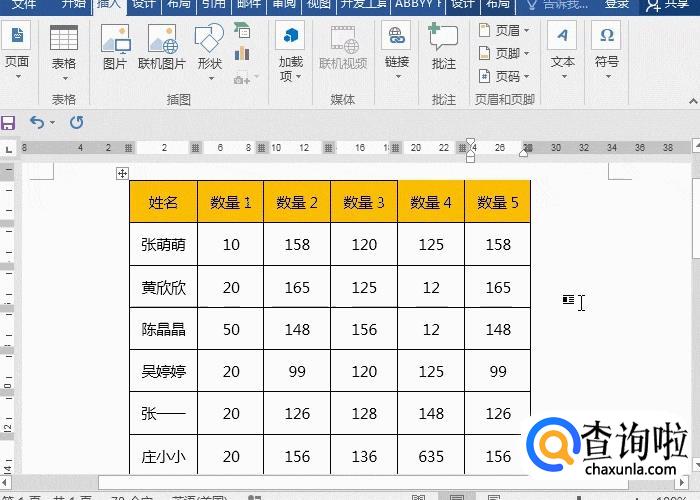Screen dimensions: 700x500
Task: Expand the 表格 dropdown arrow
Action: pyautogui.click(x=65, y=79)
